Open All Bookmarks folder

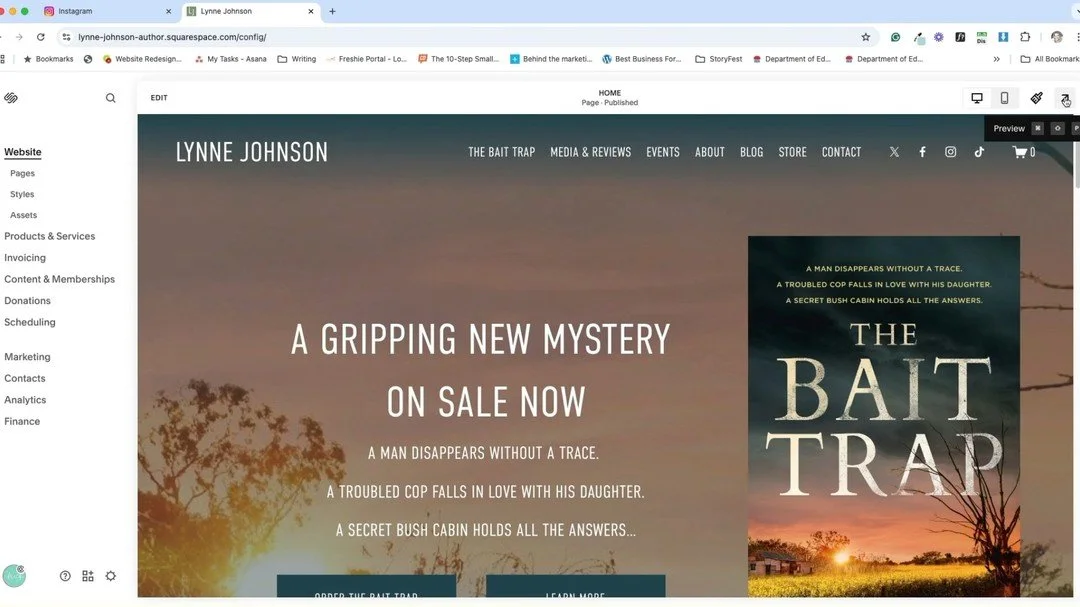coord(1050,59)
